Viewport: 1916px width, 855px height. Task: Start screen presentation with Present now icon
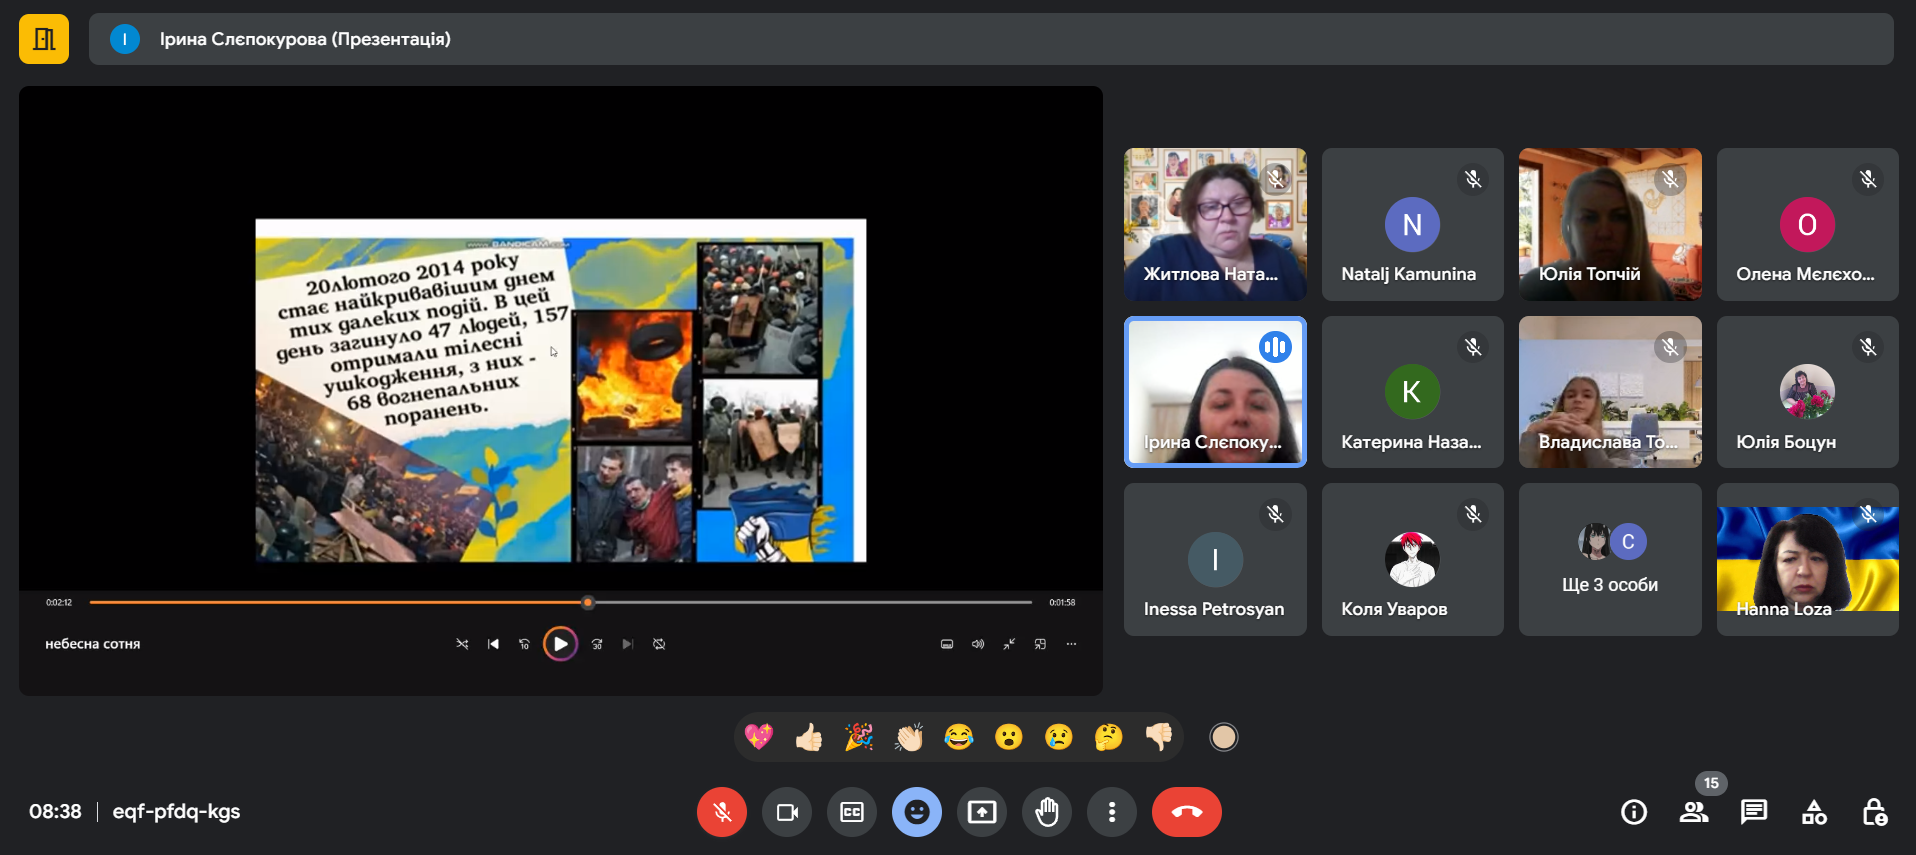pyautogui.click(x=982, y=812)
